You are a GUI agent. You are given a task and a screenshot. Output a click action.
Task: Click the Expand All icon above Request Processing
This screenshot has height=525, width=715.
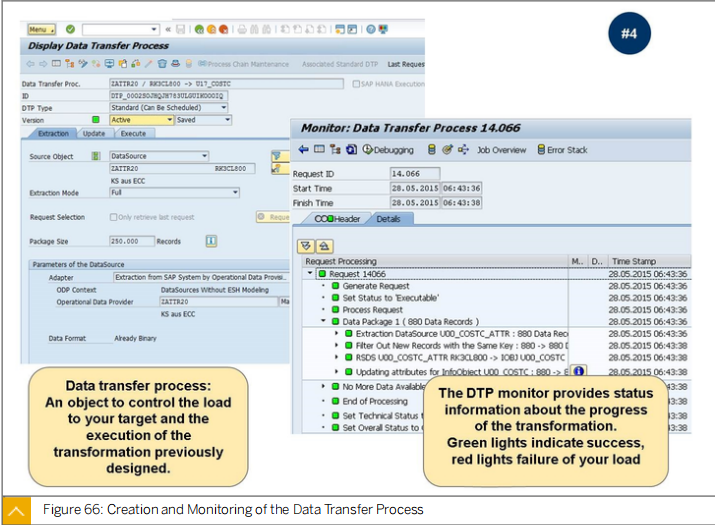click(306, 246)
